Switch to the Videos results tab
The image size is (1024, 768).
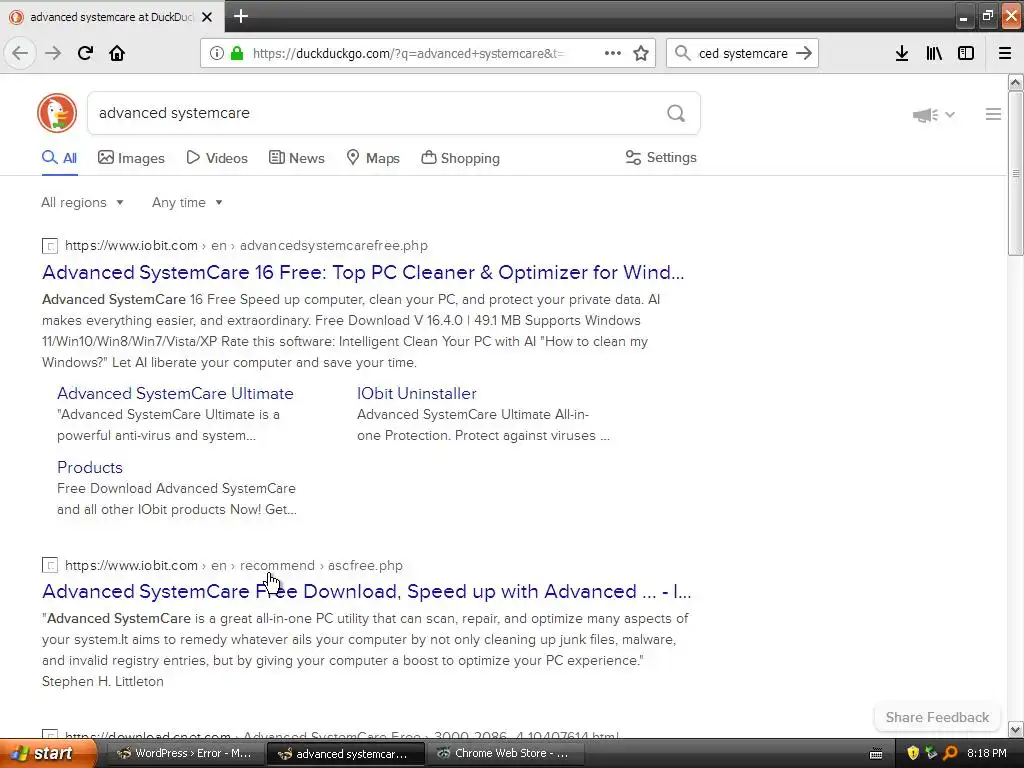pyautogui.click(x=217, y=158)
